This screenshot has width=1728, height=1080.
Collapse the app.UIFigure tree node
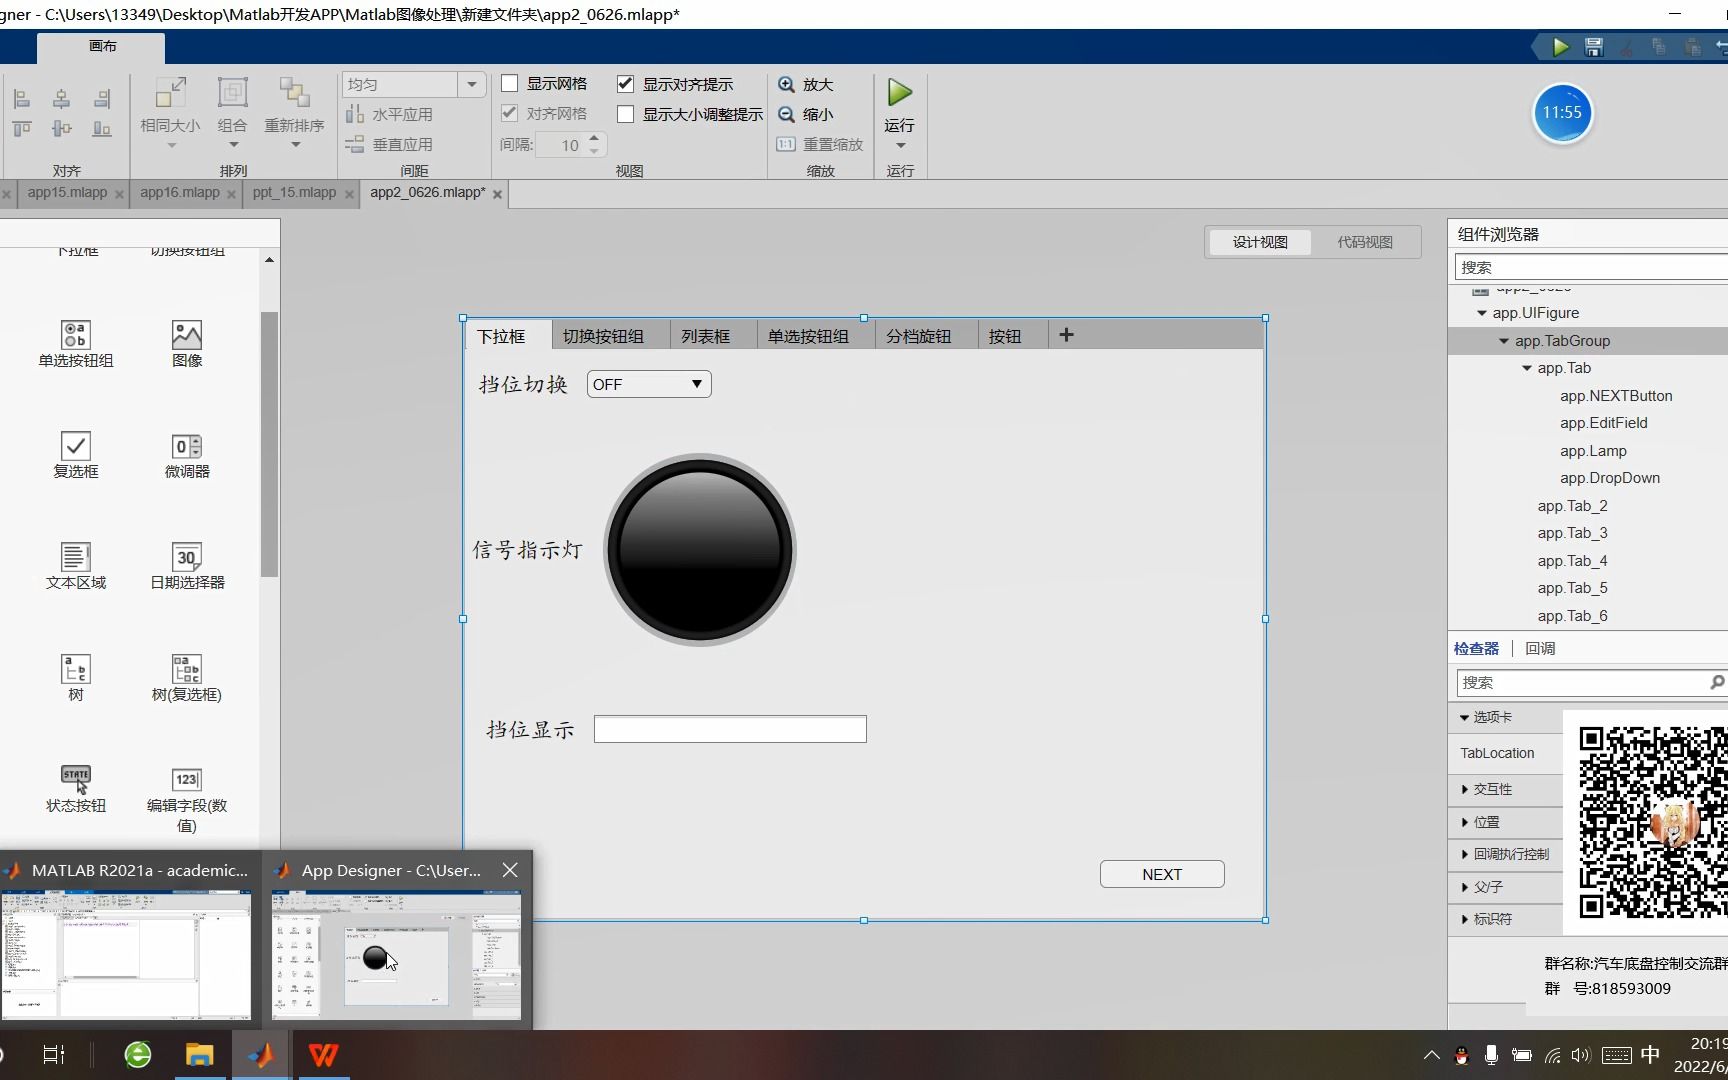pyautogui.click(x=1482, y=313)
